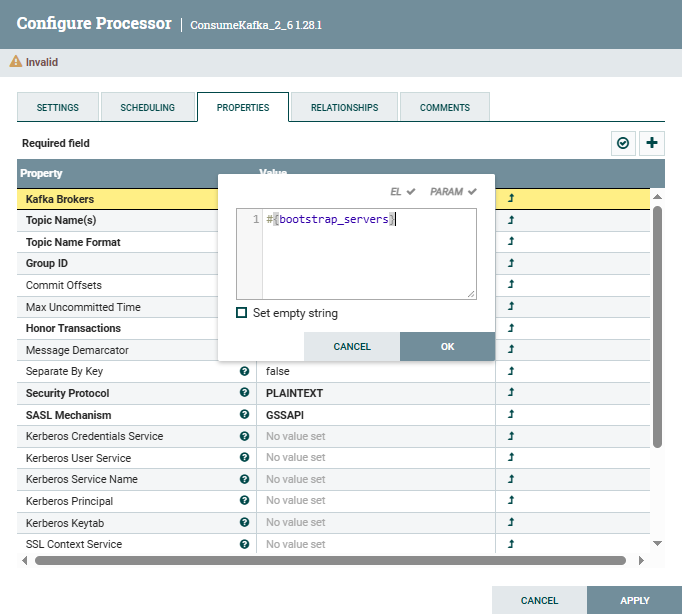Viewport: 682px width, 614px height.
Task: Click help icon for SSL Context Service
Action: (244, 544)
